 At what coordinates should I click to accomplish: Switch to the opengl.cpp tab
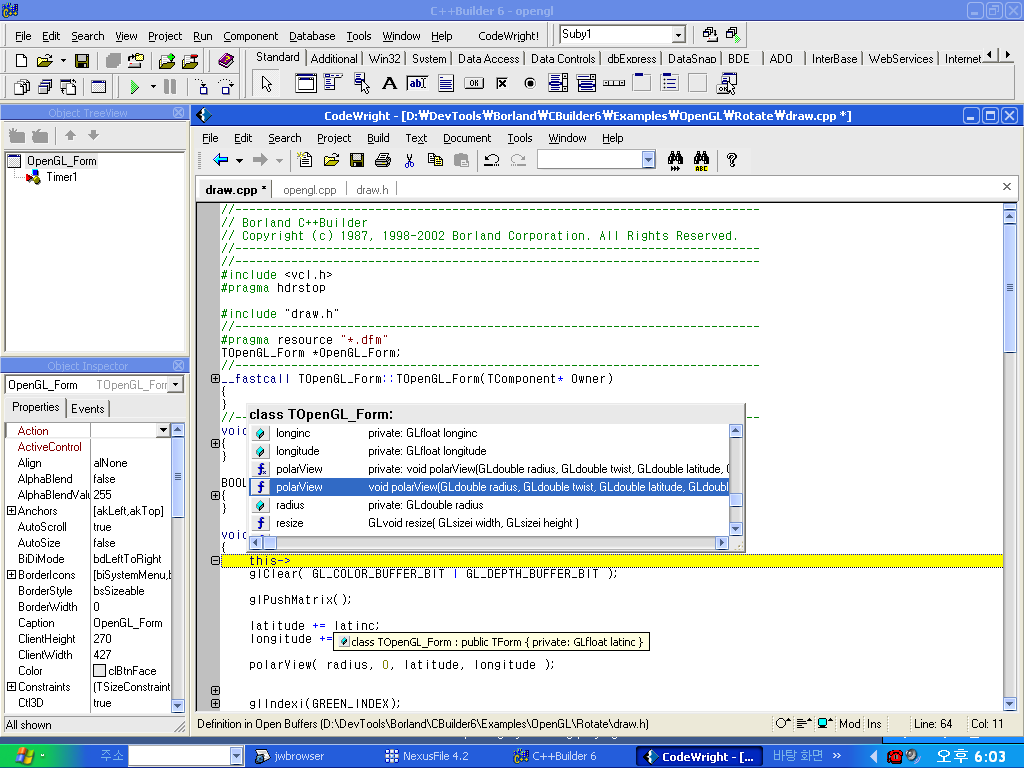[x=309, y=189]
